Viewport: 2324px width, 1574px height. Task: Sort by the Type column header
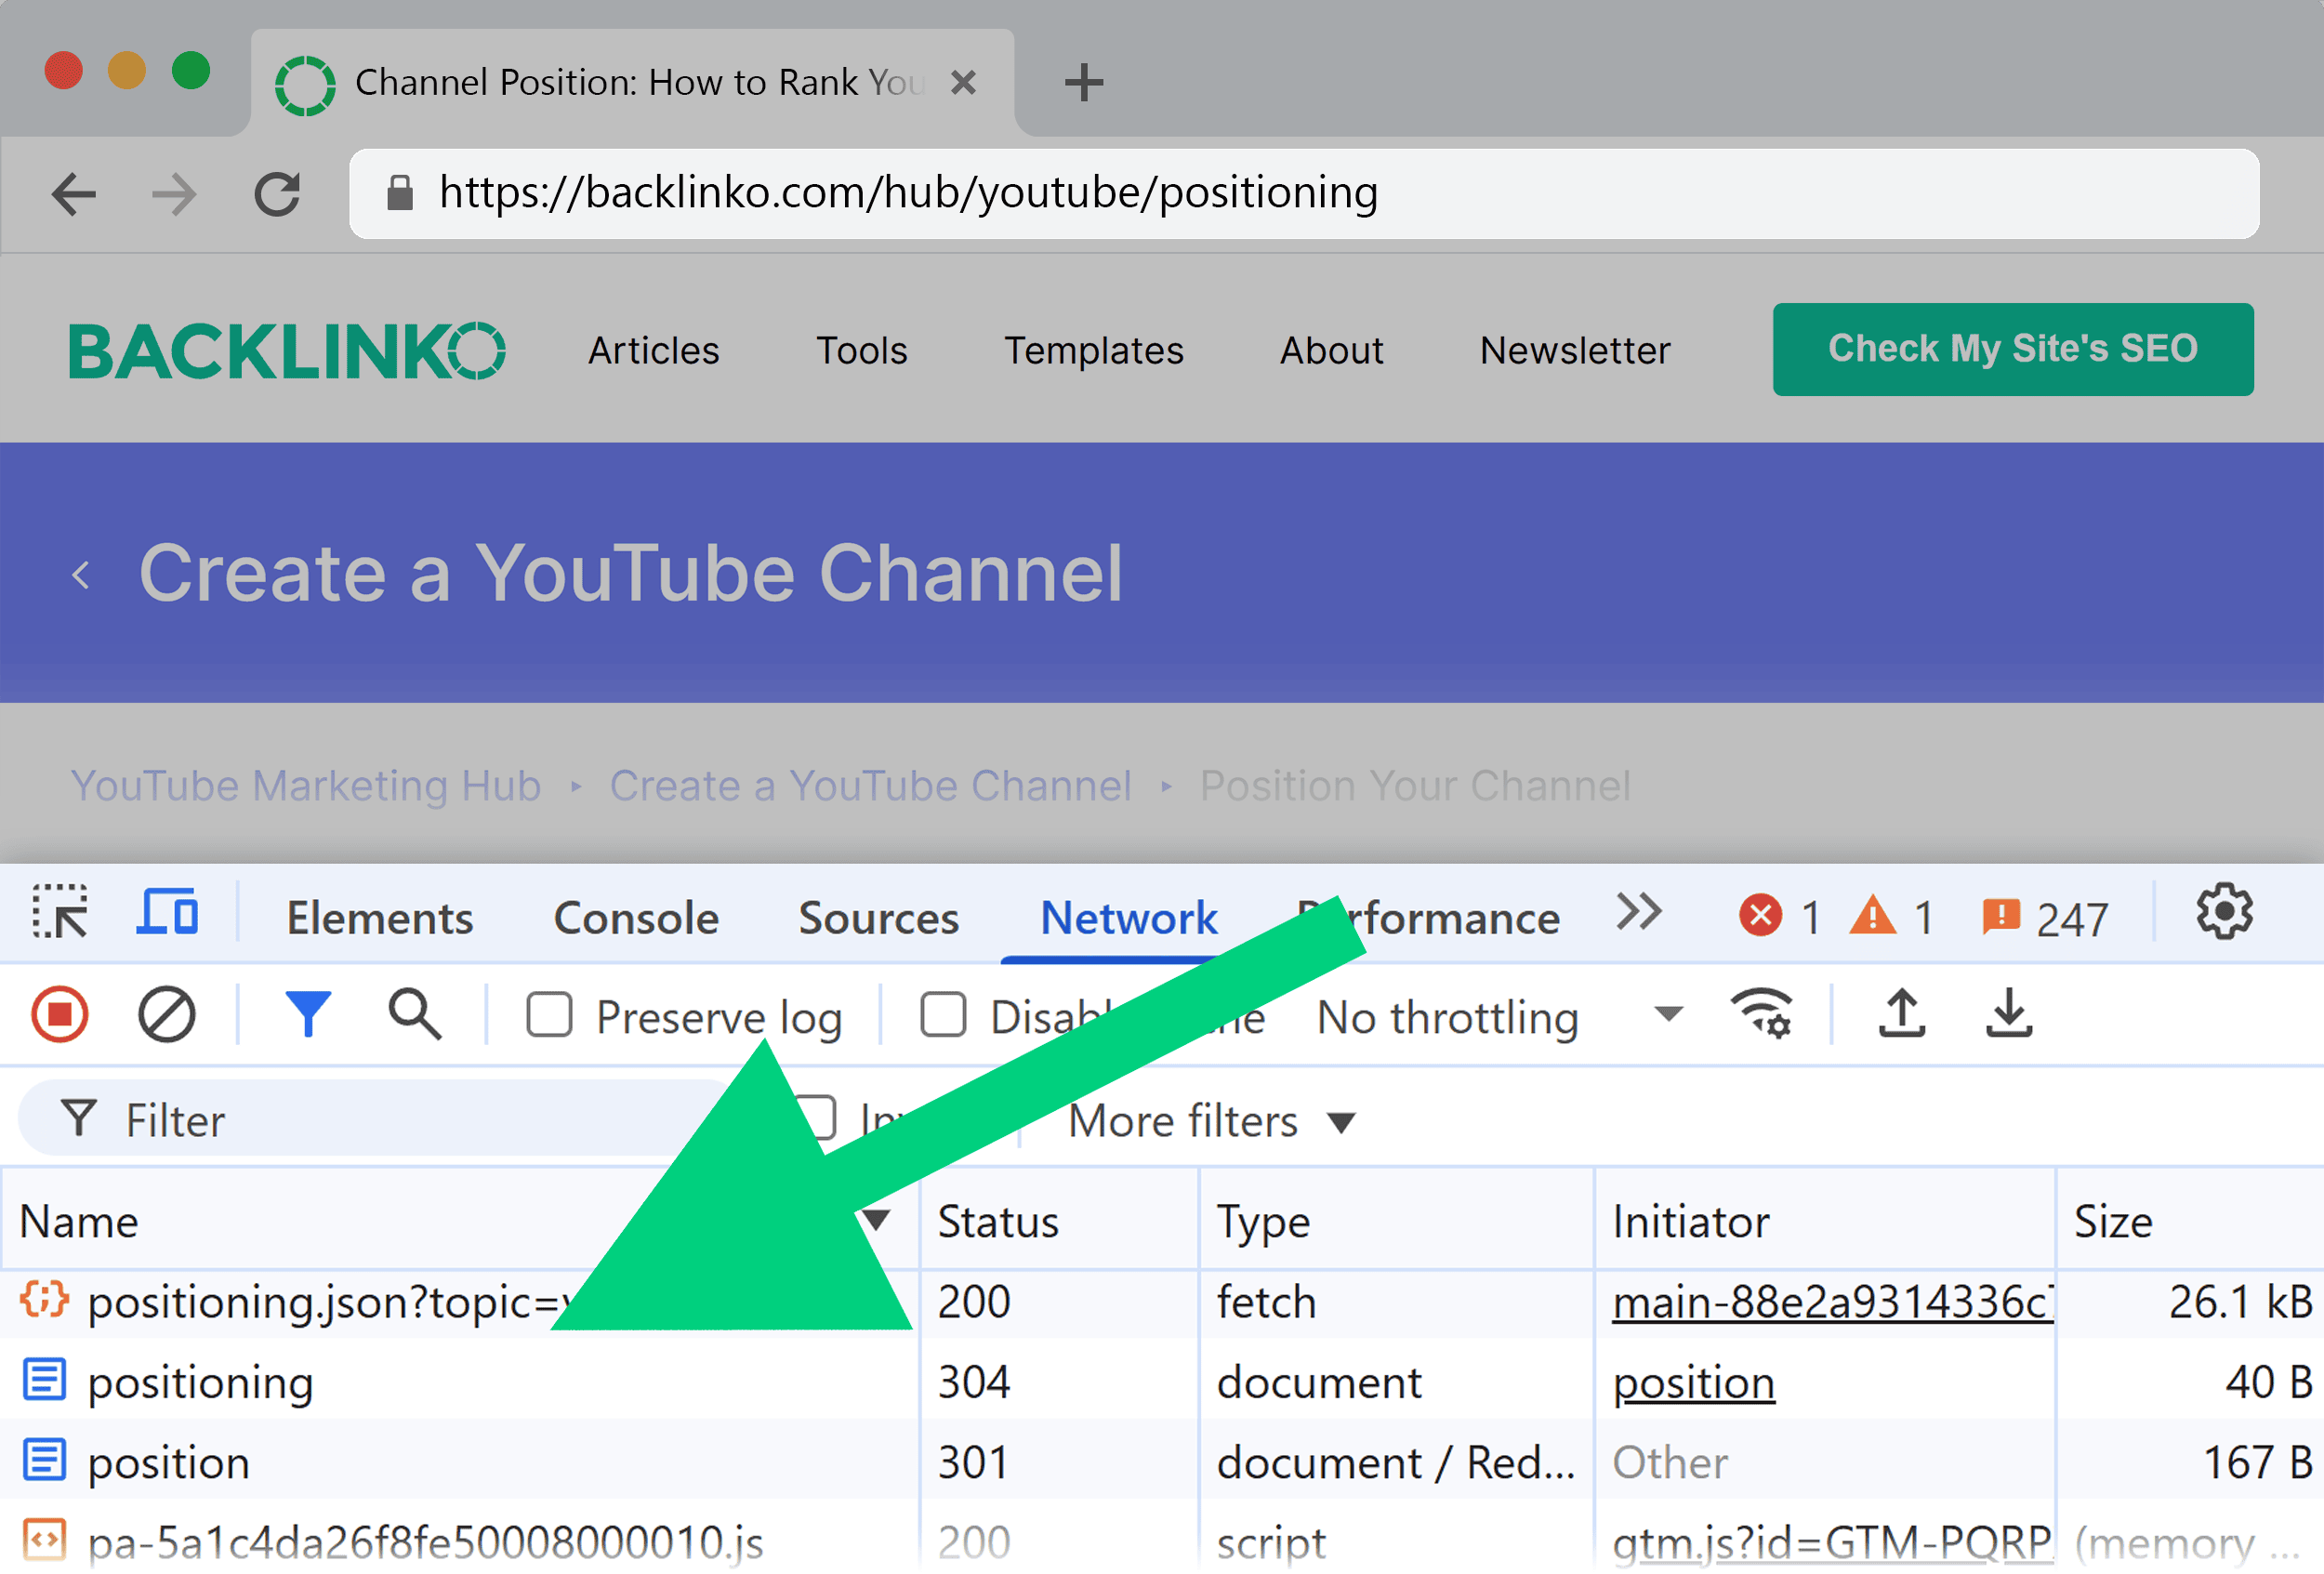tap(1397, 1222)
